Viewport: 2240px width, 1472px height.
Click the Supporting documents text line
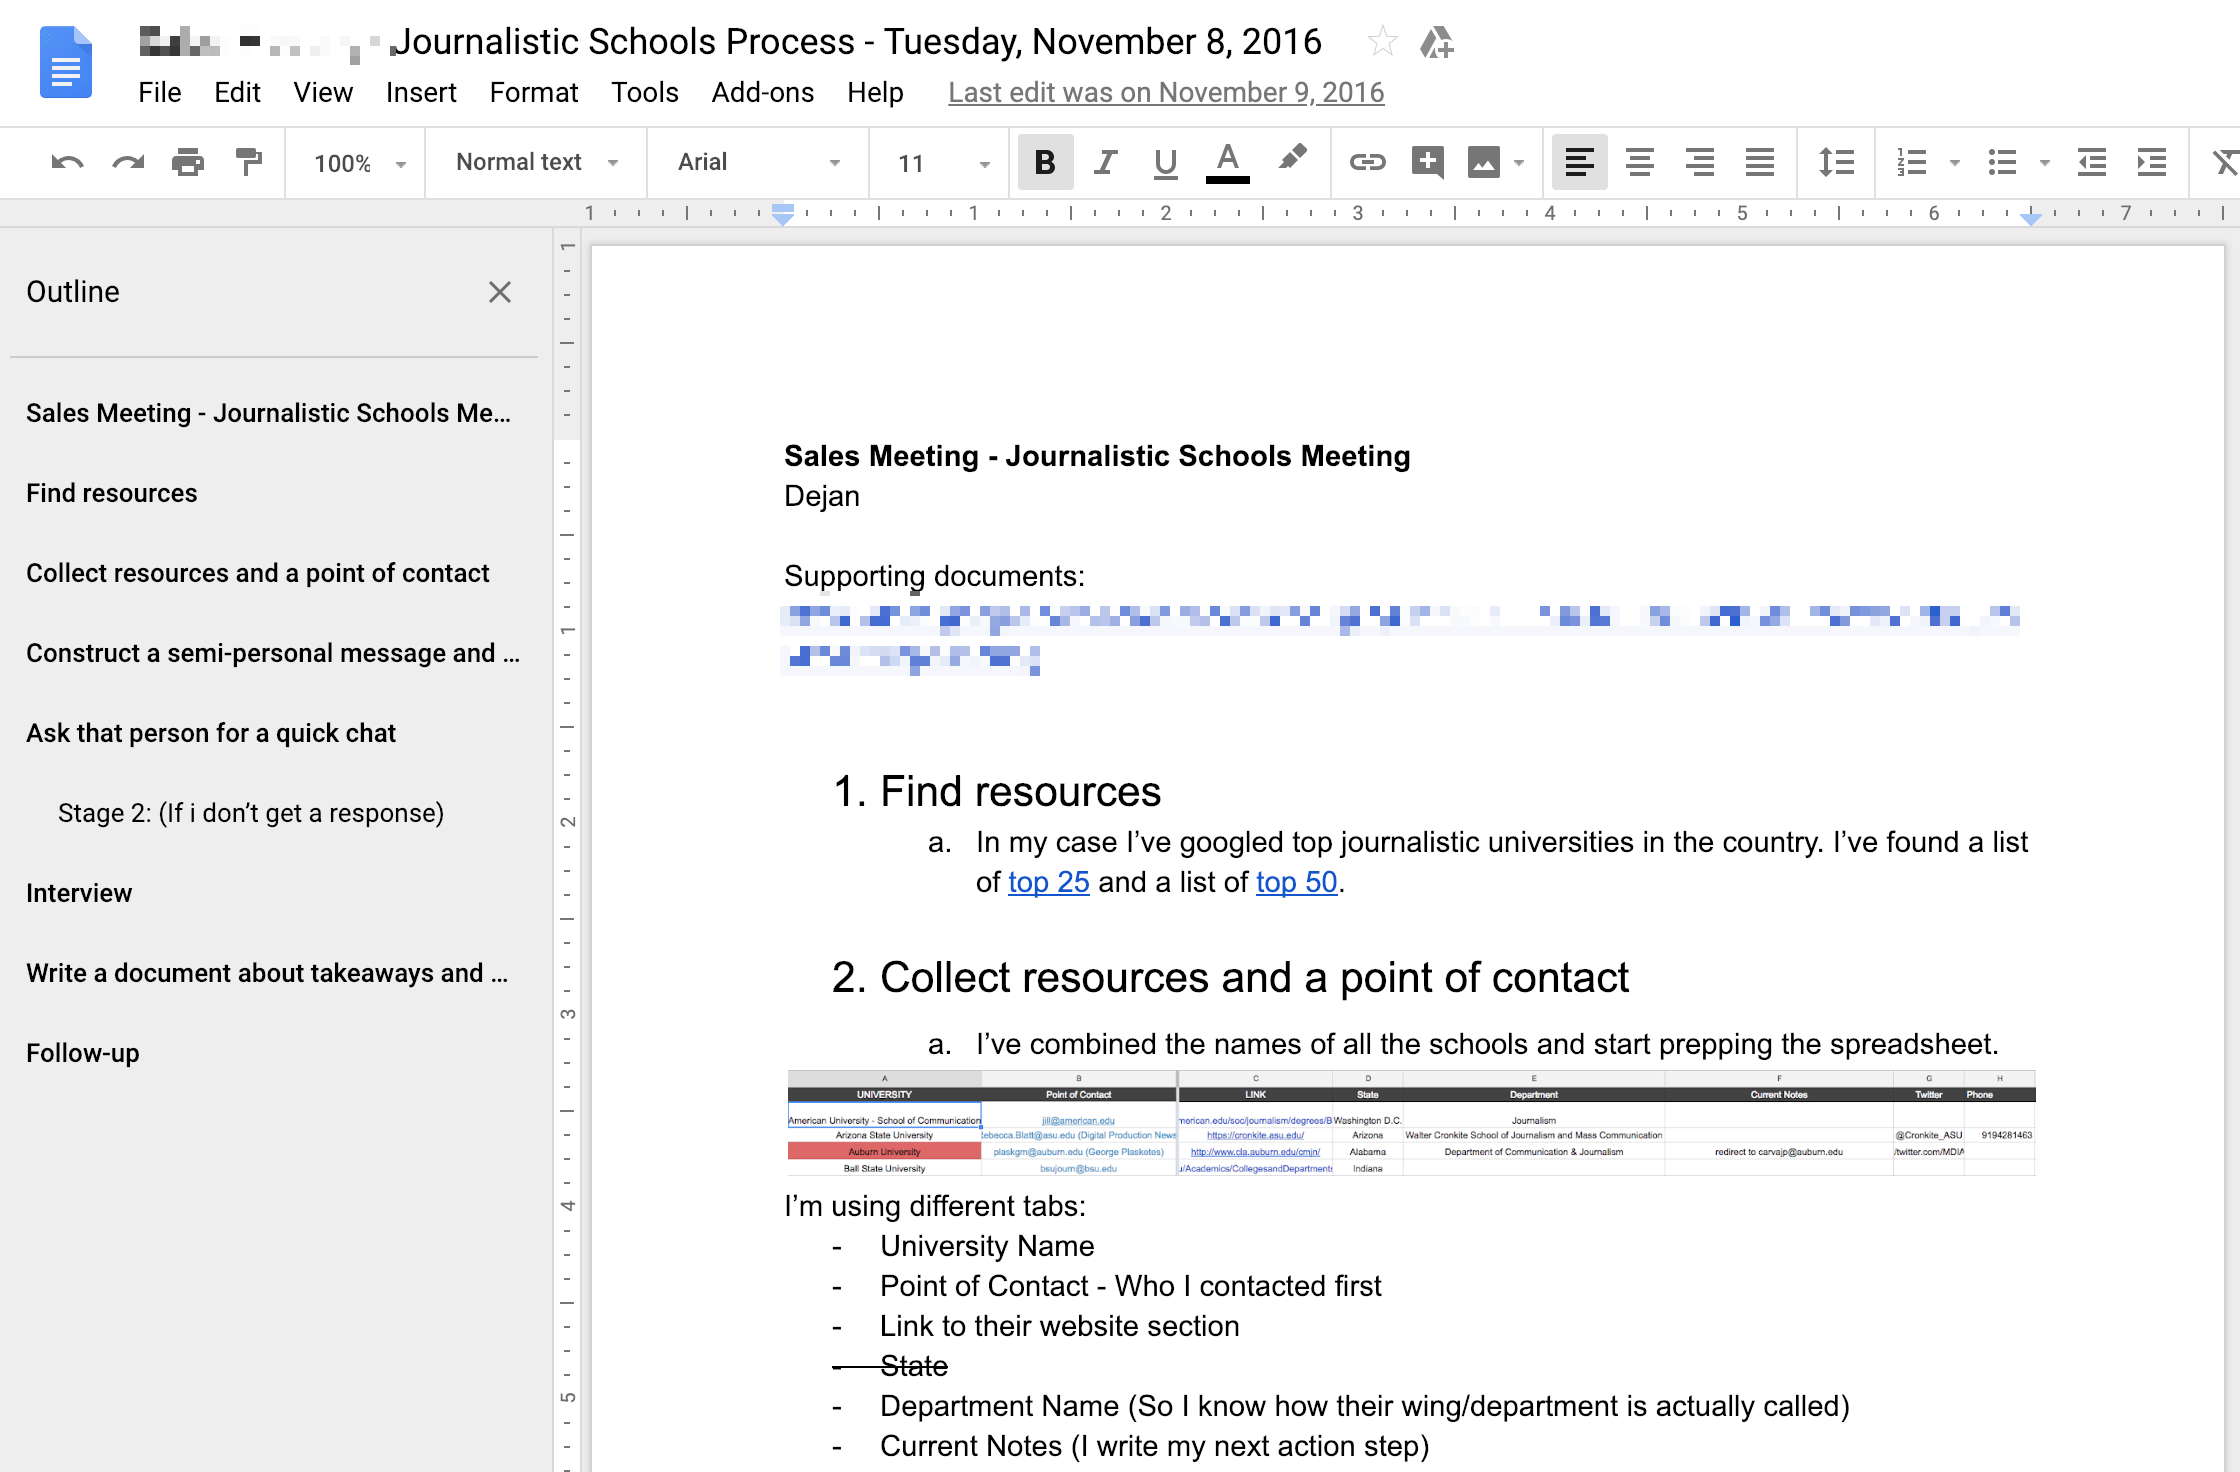tap(934, 576)
